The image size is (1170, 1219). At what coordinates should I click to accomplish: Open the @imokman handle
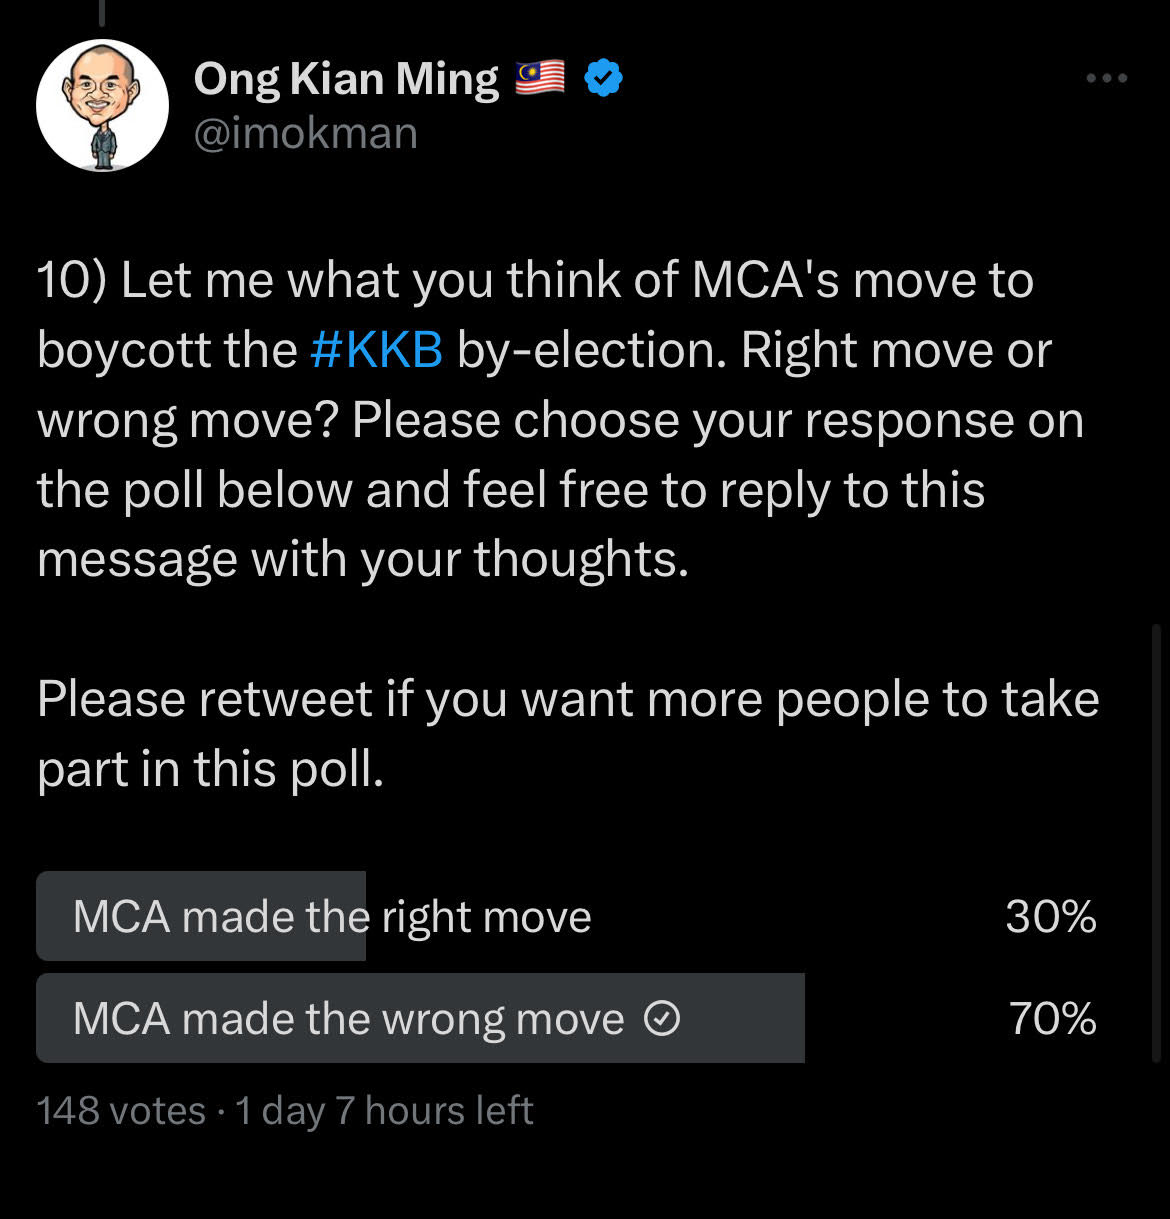pyautogui.click(x=305, y=133)
